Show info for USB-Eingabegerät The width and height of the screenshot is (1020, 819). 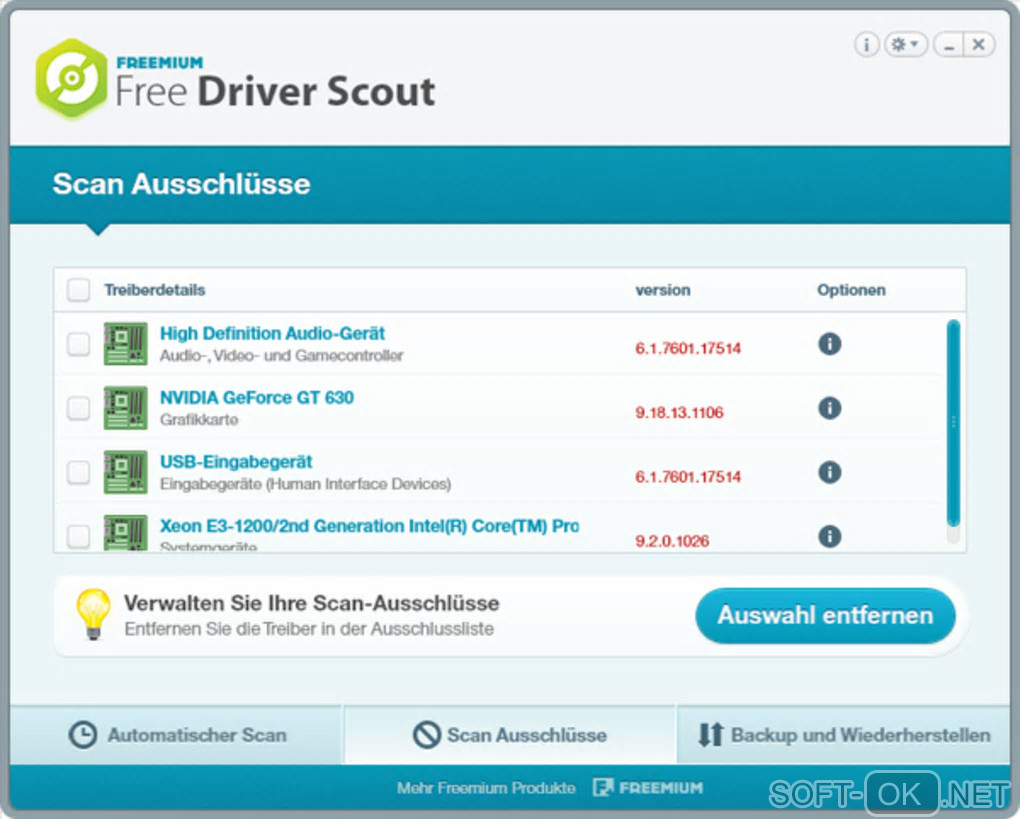(829, 472)
